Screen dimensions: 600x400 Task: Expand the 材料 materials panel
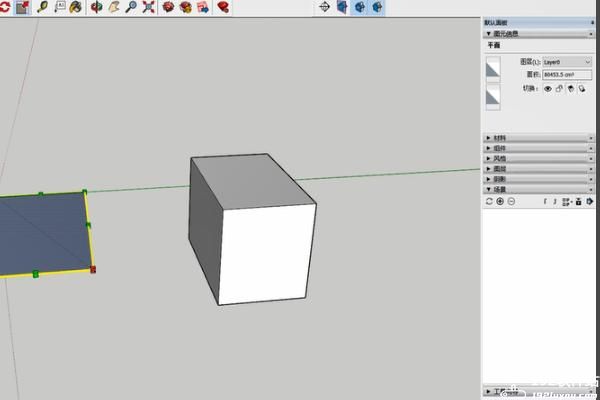[489, 138]
